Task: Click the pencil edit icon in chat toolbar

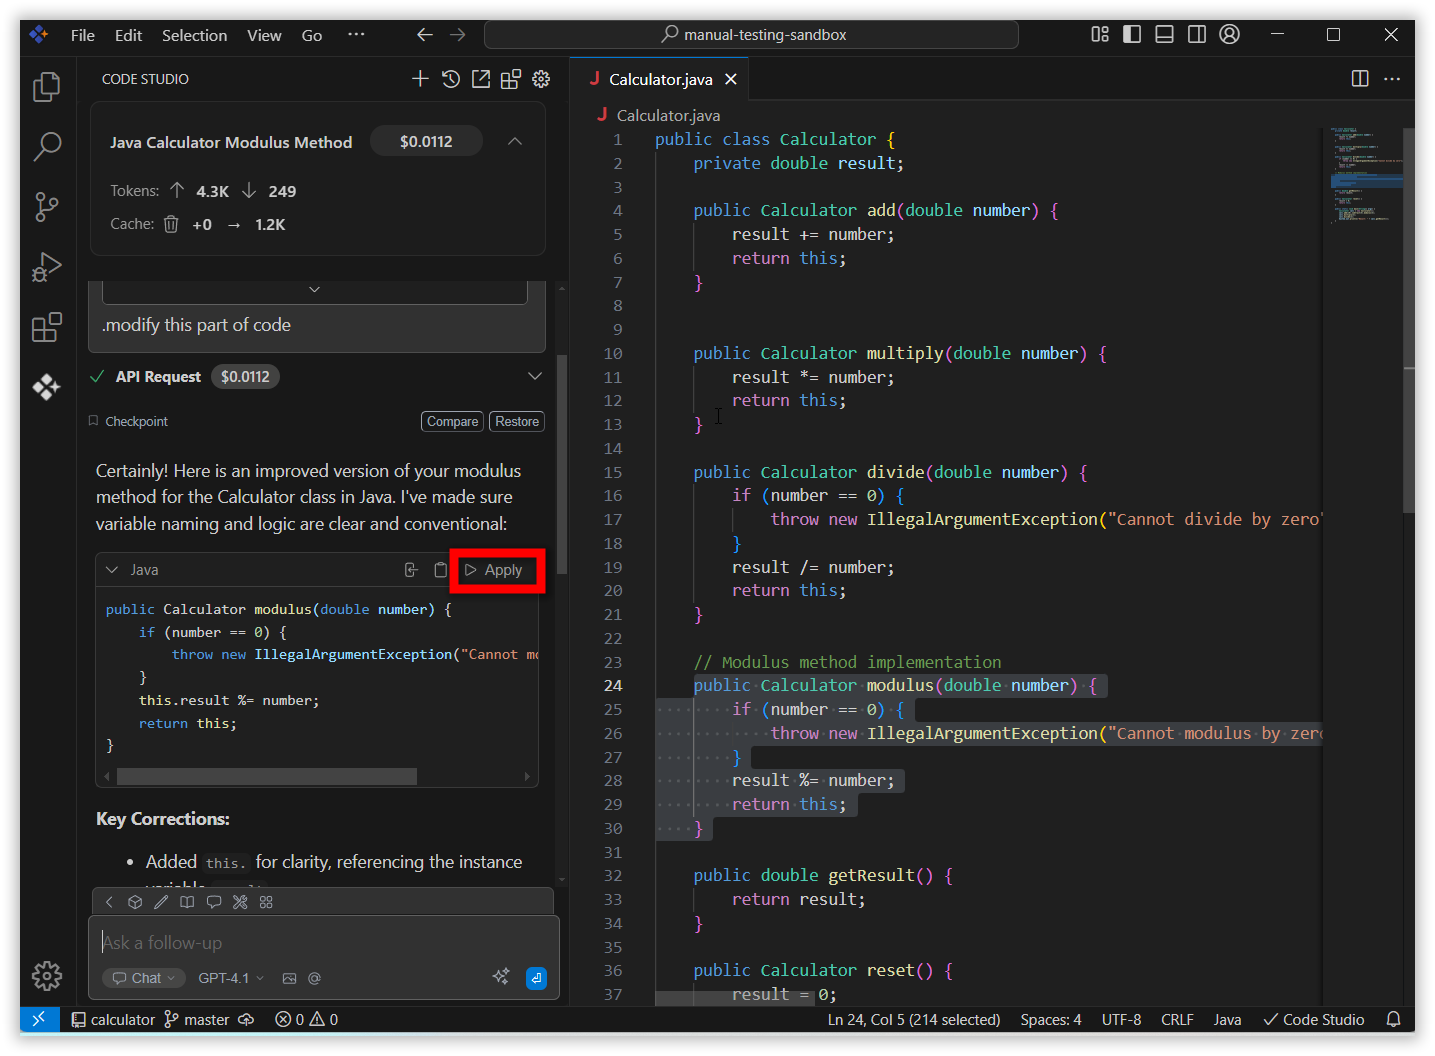Action: (161, 902)
